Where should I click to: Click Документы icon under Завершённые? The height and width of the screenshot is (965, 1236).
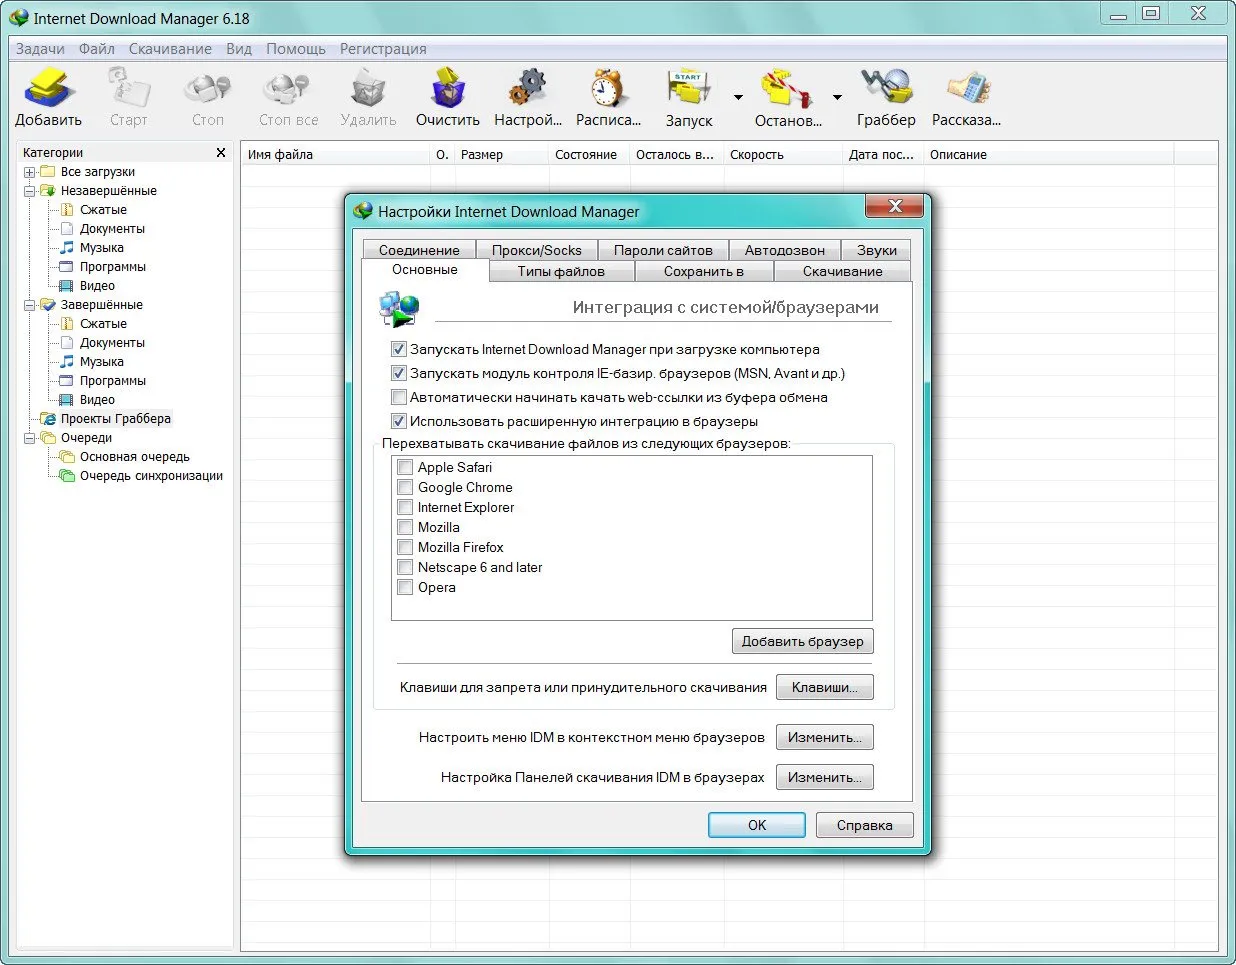click(67, 343)
